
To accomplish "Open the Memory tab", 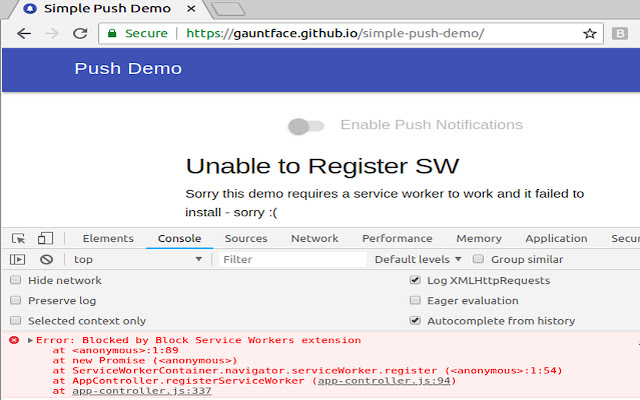I will point(479,238).
